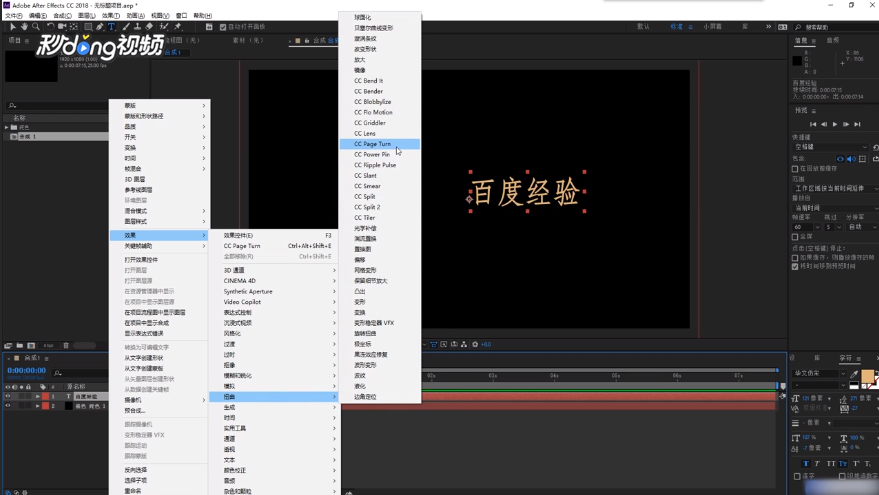Toggle include video eye button in Preview

click(x=840, y=159)
